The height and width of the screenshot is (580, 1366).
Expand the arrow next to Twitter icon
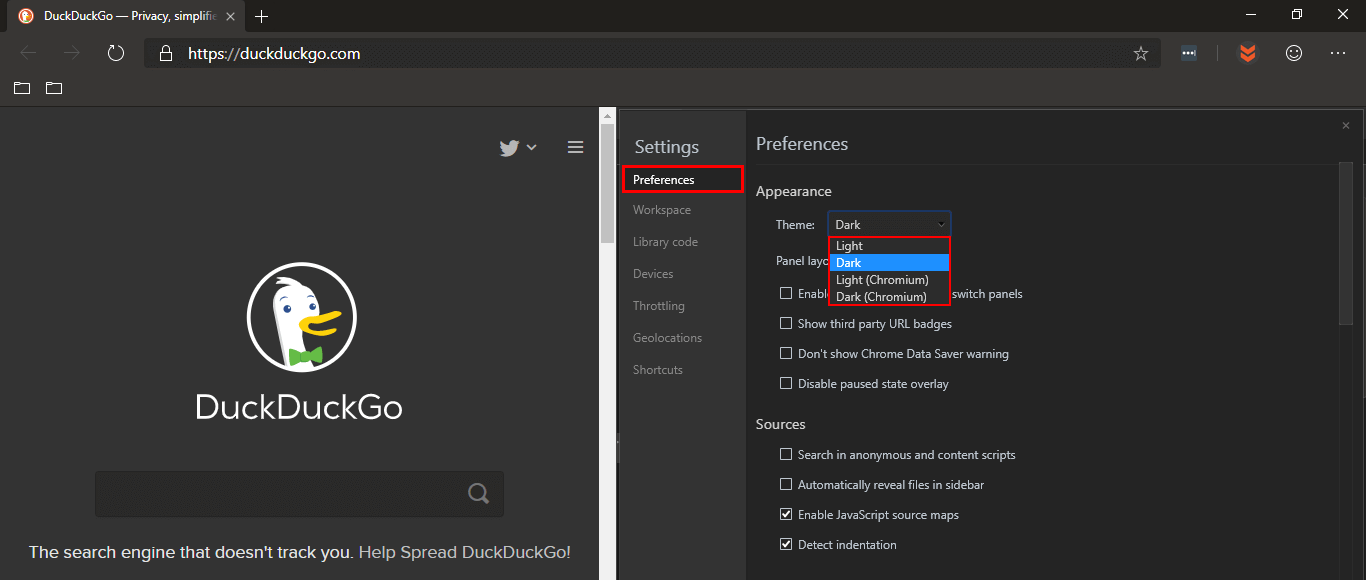[531, 147]
